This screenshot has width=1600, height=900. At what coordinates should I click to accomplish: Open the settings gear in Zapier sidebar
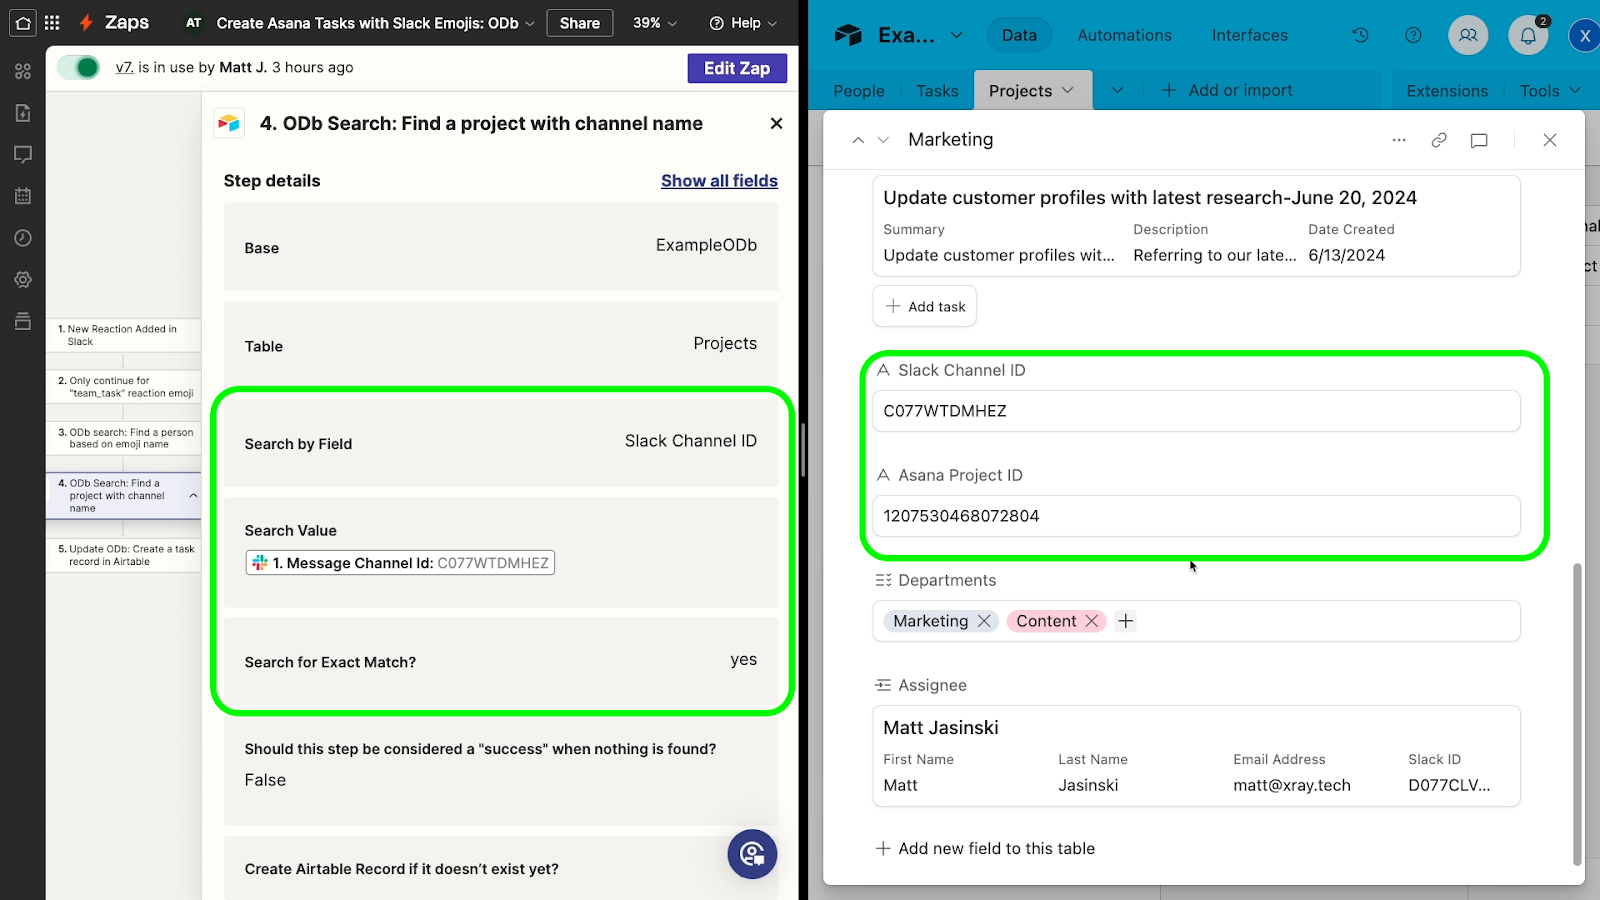(23, 280)
